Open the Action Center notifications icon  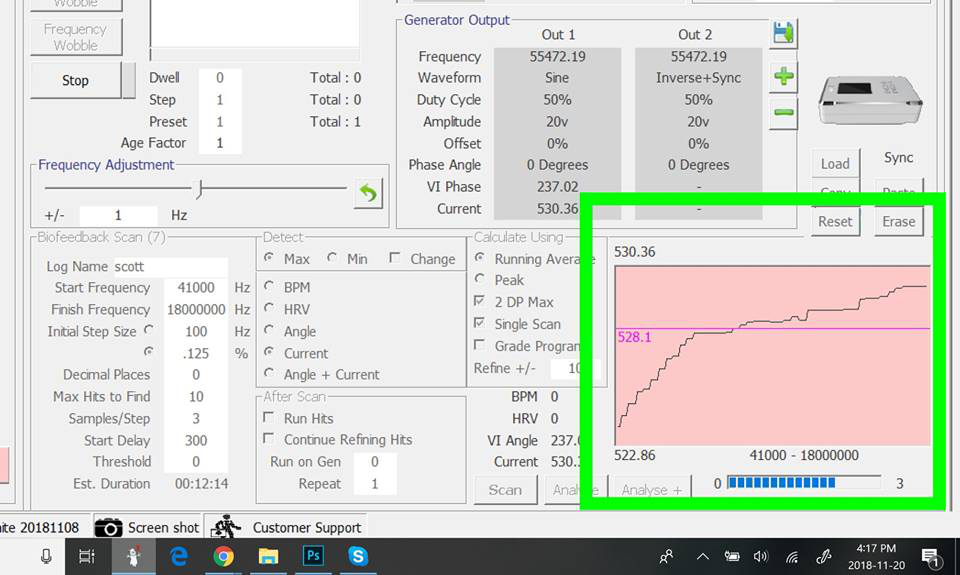[931, 557]
